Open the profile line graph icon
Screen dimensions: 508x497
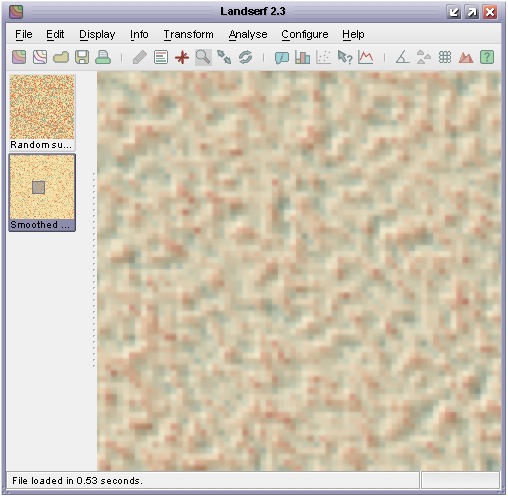(x=366, y=57)
